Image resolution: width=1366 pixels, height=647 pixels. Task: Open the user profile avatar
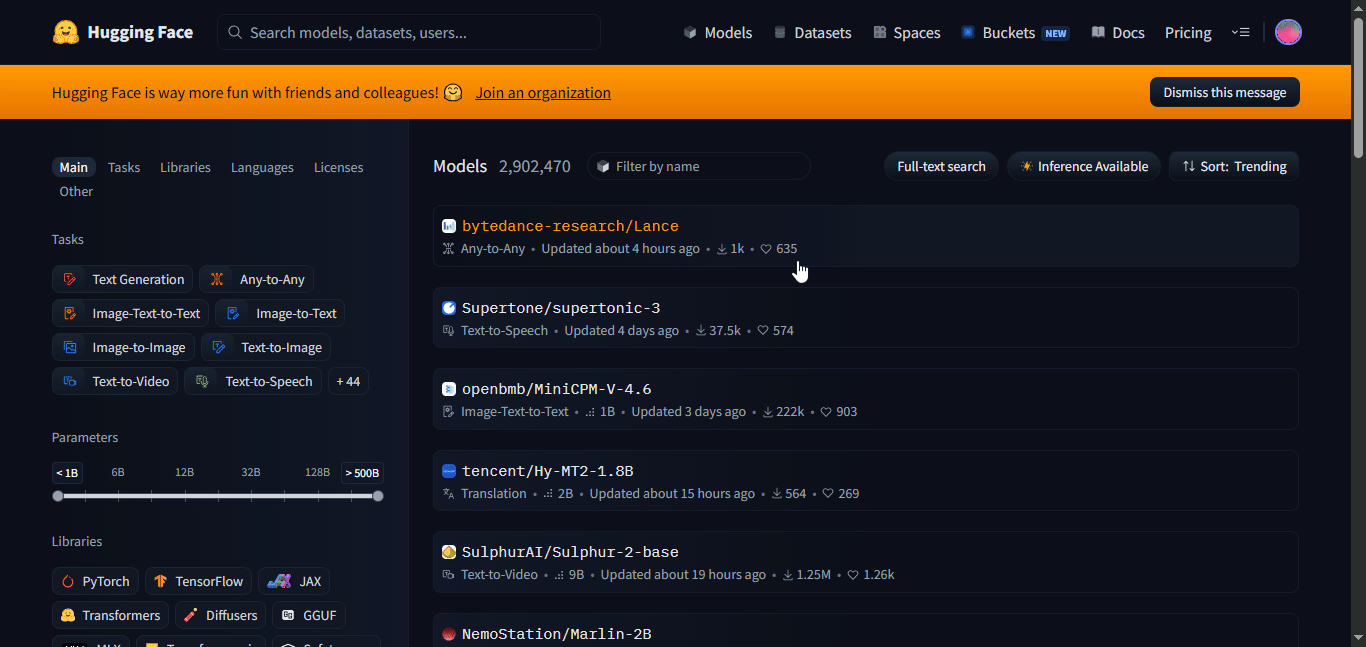click(x=1288, y=32)
